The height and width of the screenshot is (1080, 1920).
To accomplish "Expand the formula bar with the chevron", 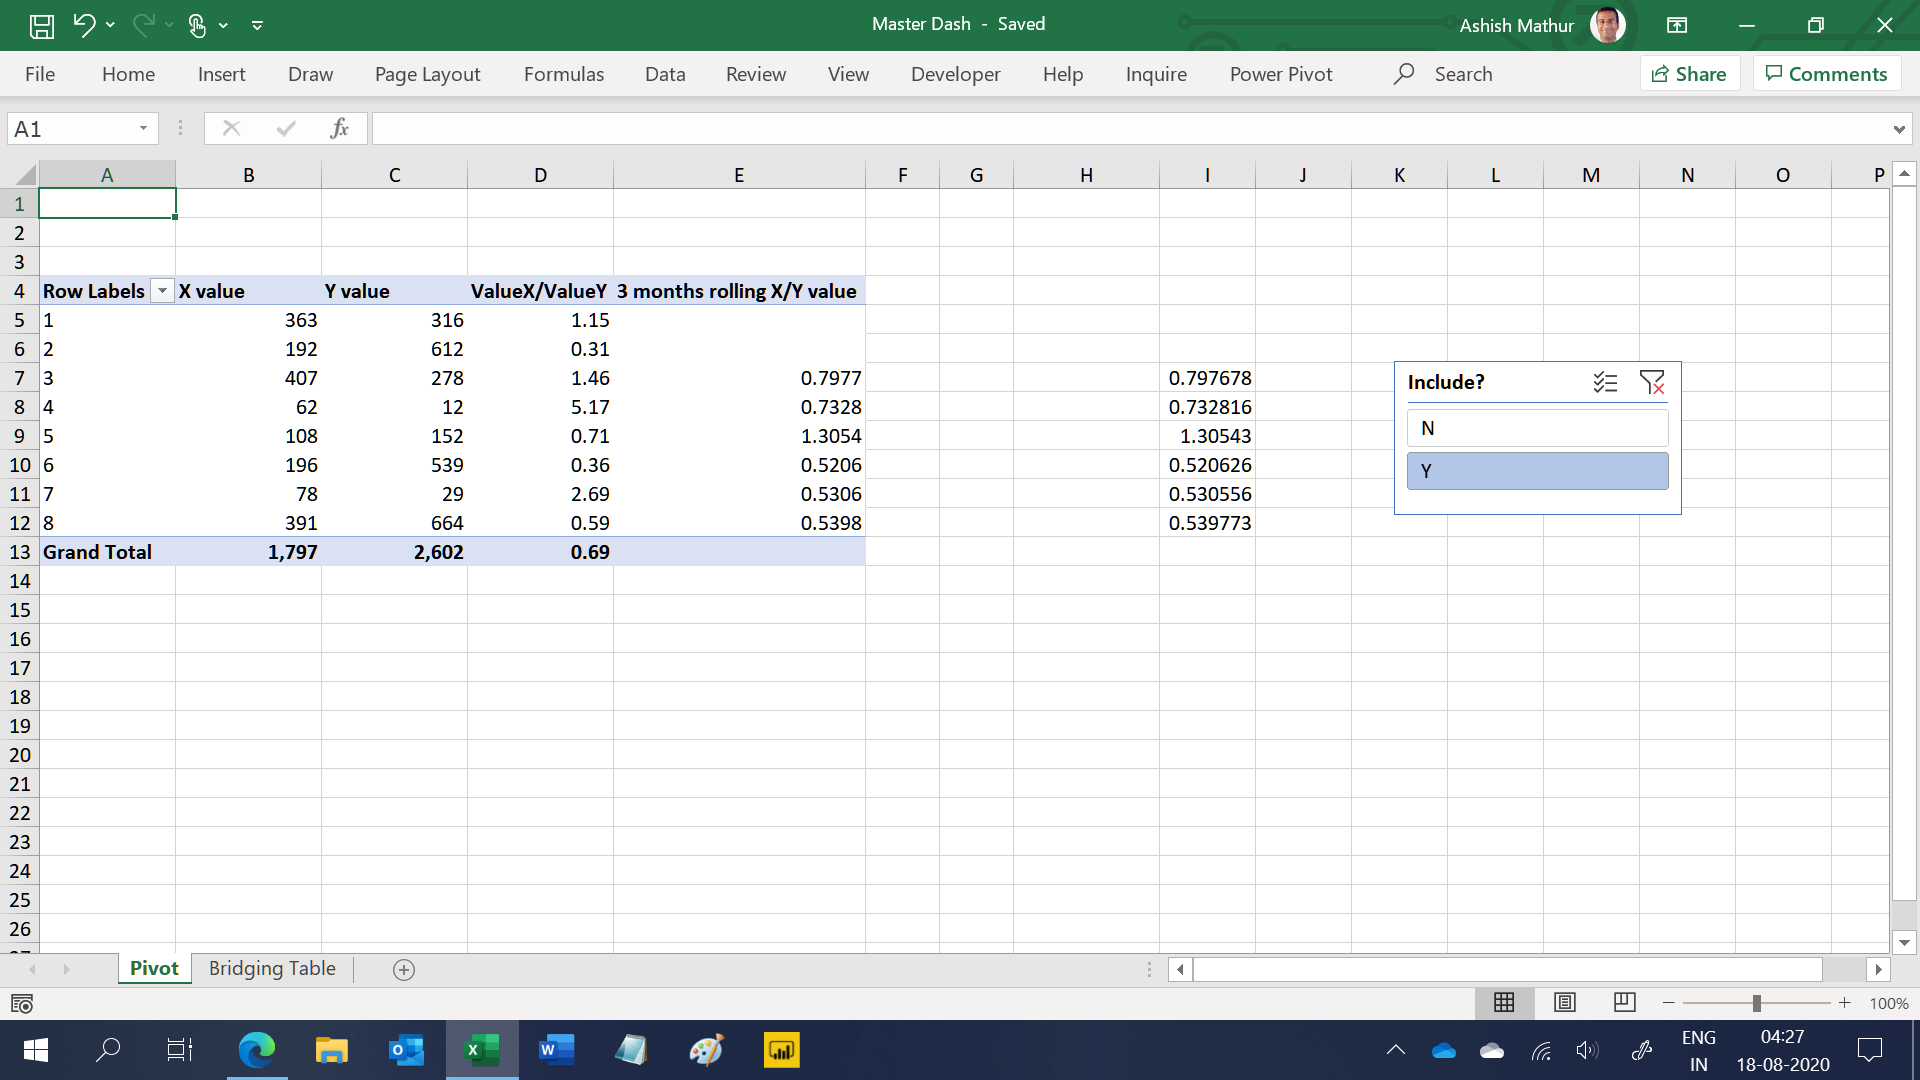I will (x=1898, y=129).
